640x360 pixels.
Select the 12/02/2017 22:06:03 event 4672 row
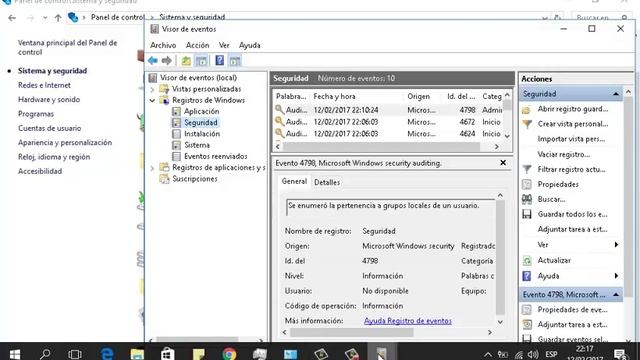pyautogui.click(x=389, y=122)
